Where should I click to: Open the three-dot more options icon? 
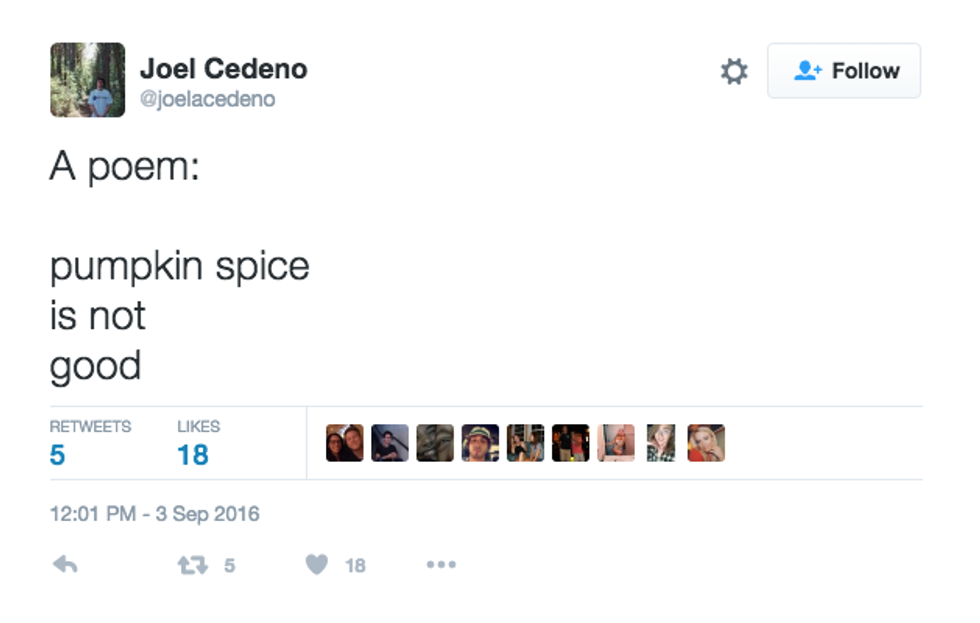tap(441, 565)
